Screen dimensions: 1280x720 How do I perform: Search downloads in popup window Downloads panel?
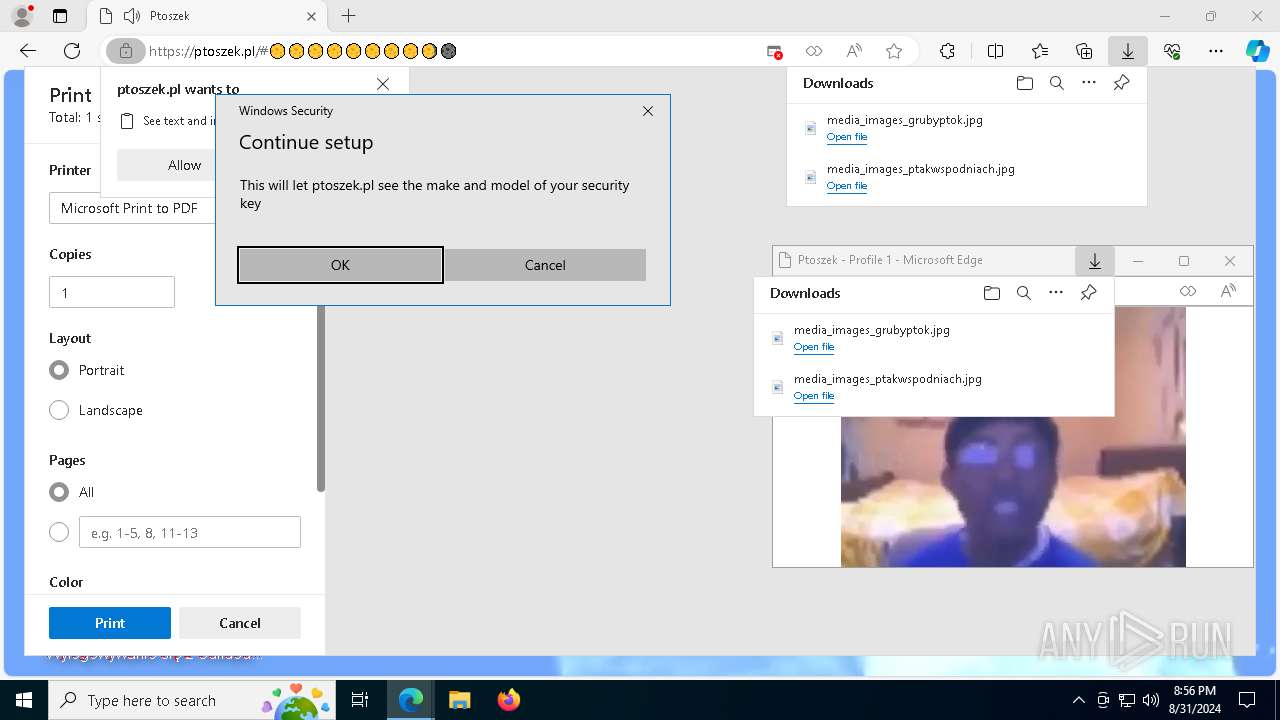click(1024, 293)
